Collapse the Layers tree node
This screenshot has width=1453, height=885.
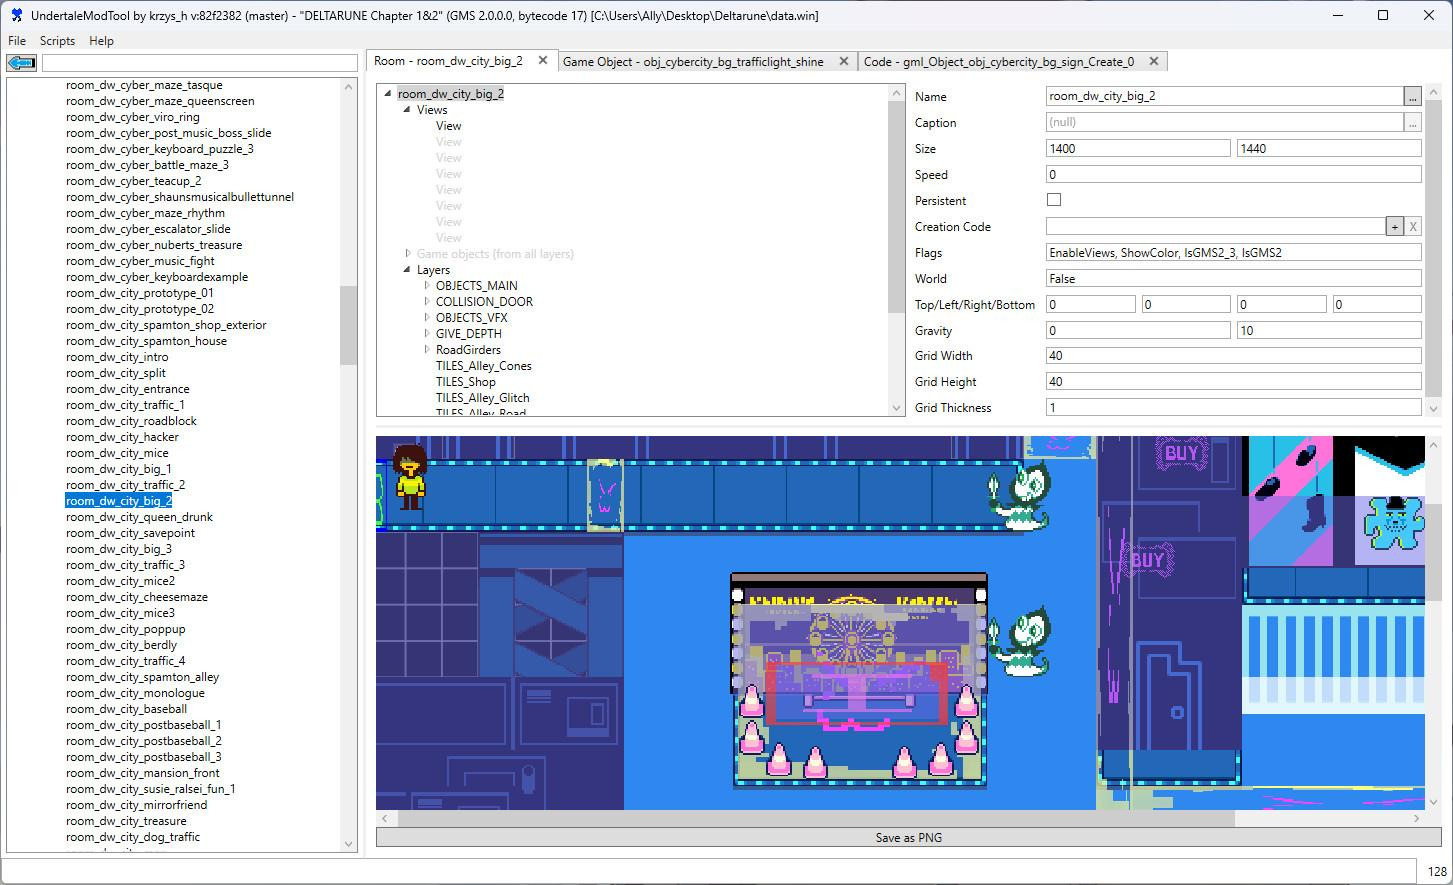pos(407,270)
